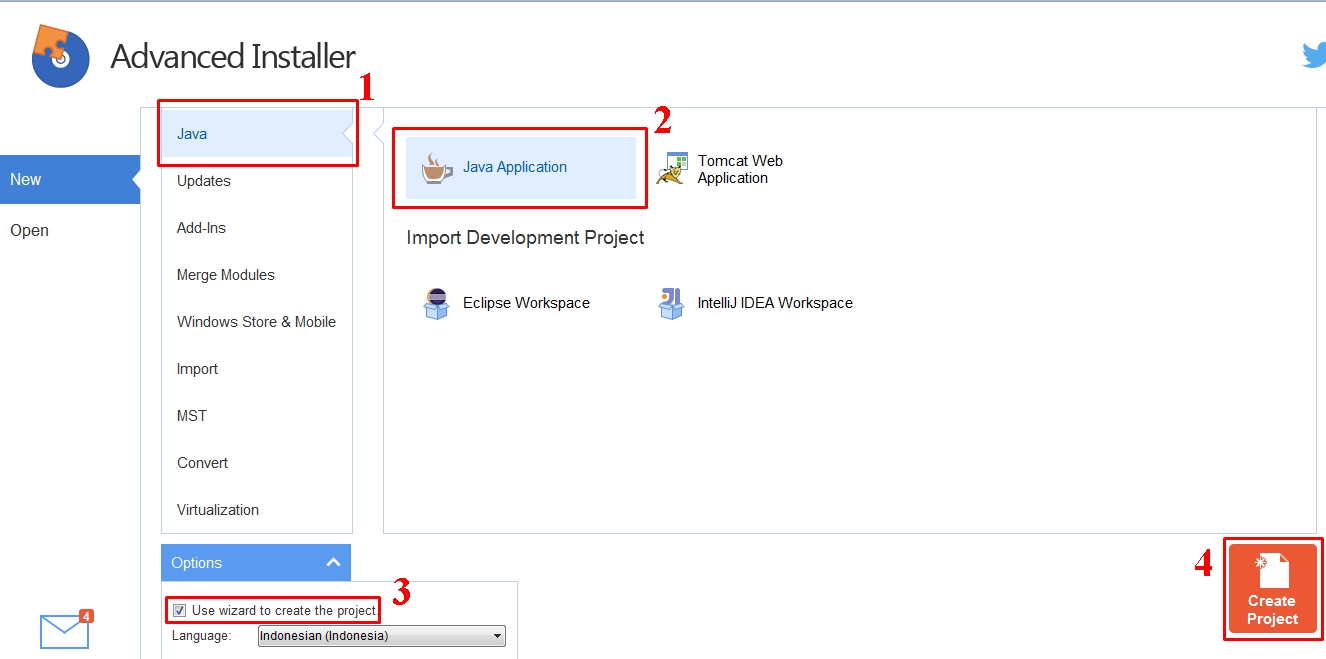Viewport: 1326px width, 659px height.
Task: Select Windows Store & Mobile category
Action: [256, 322]
